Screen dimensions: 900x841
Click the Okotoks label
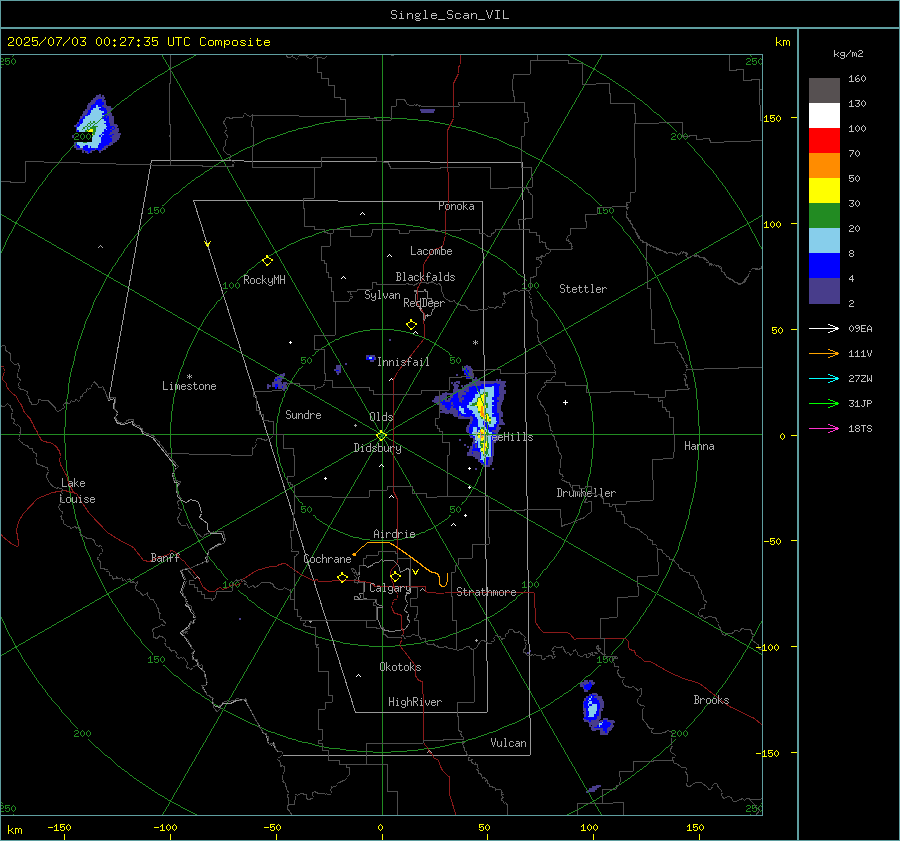pyautogui.click(x=400, y=667)
